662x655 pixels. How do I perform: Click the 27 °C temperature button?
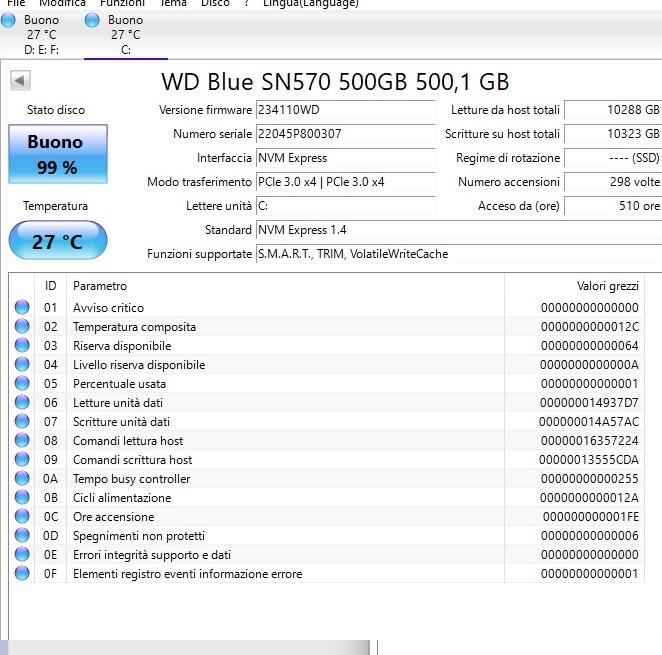coord(58,240)
